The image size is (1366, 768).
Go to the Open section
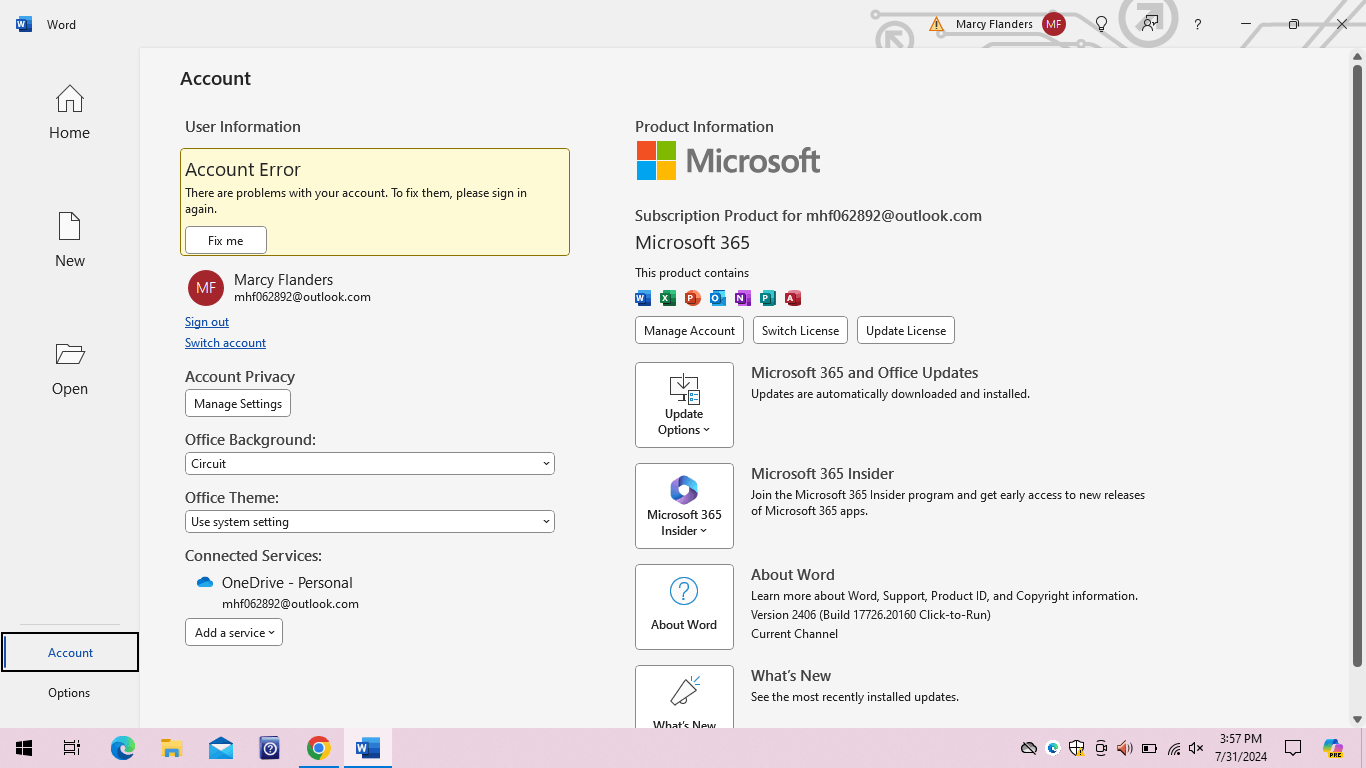point(69,368)
